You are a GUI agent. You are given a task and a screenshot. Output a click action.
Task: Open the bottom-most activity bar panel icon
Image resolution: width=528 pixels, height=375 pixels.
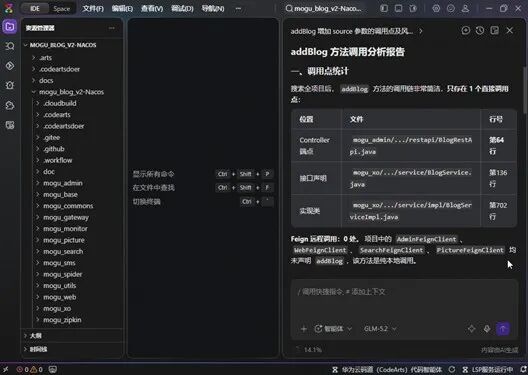pyautogui.click(x=10, y=125)
